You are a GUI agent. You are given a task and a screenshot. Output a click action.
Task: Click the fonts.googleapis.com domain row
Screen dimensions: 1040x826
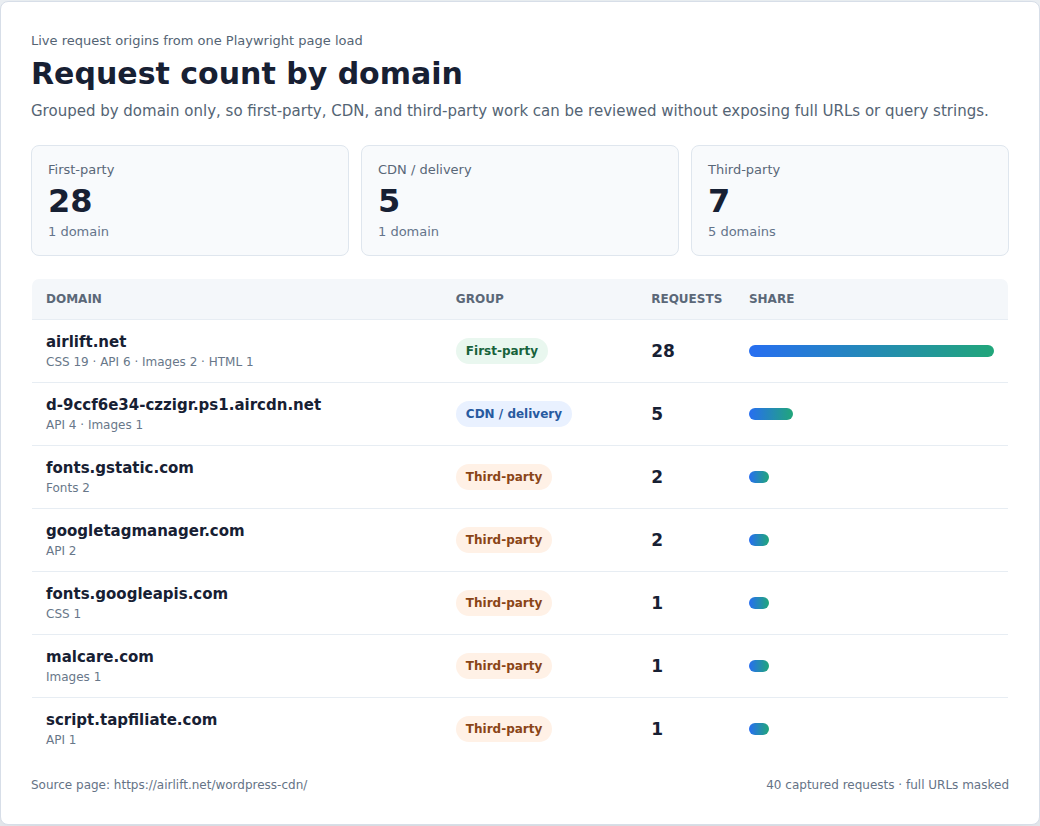tap(519, 603)
